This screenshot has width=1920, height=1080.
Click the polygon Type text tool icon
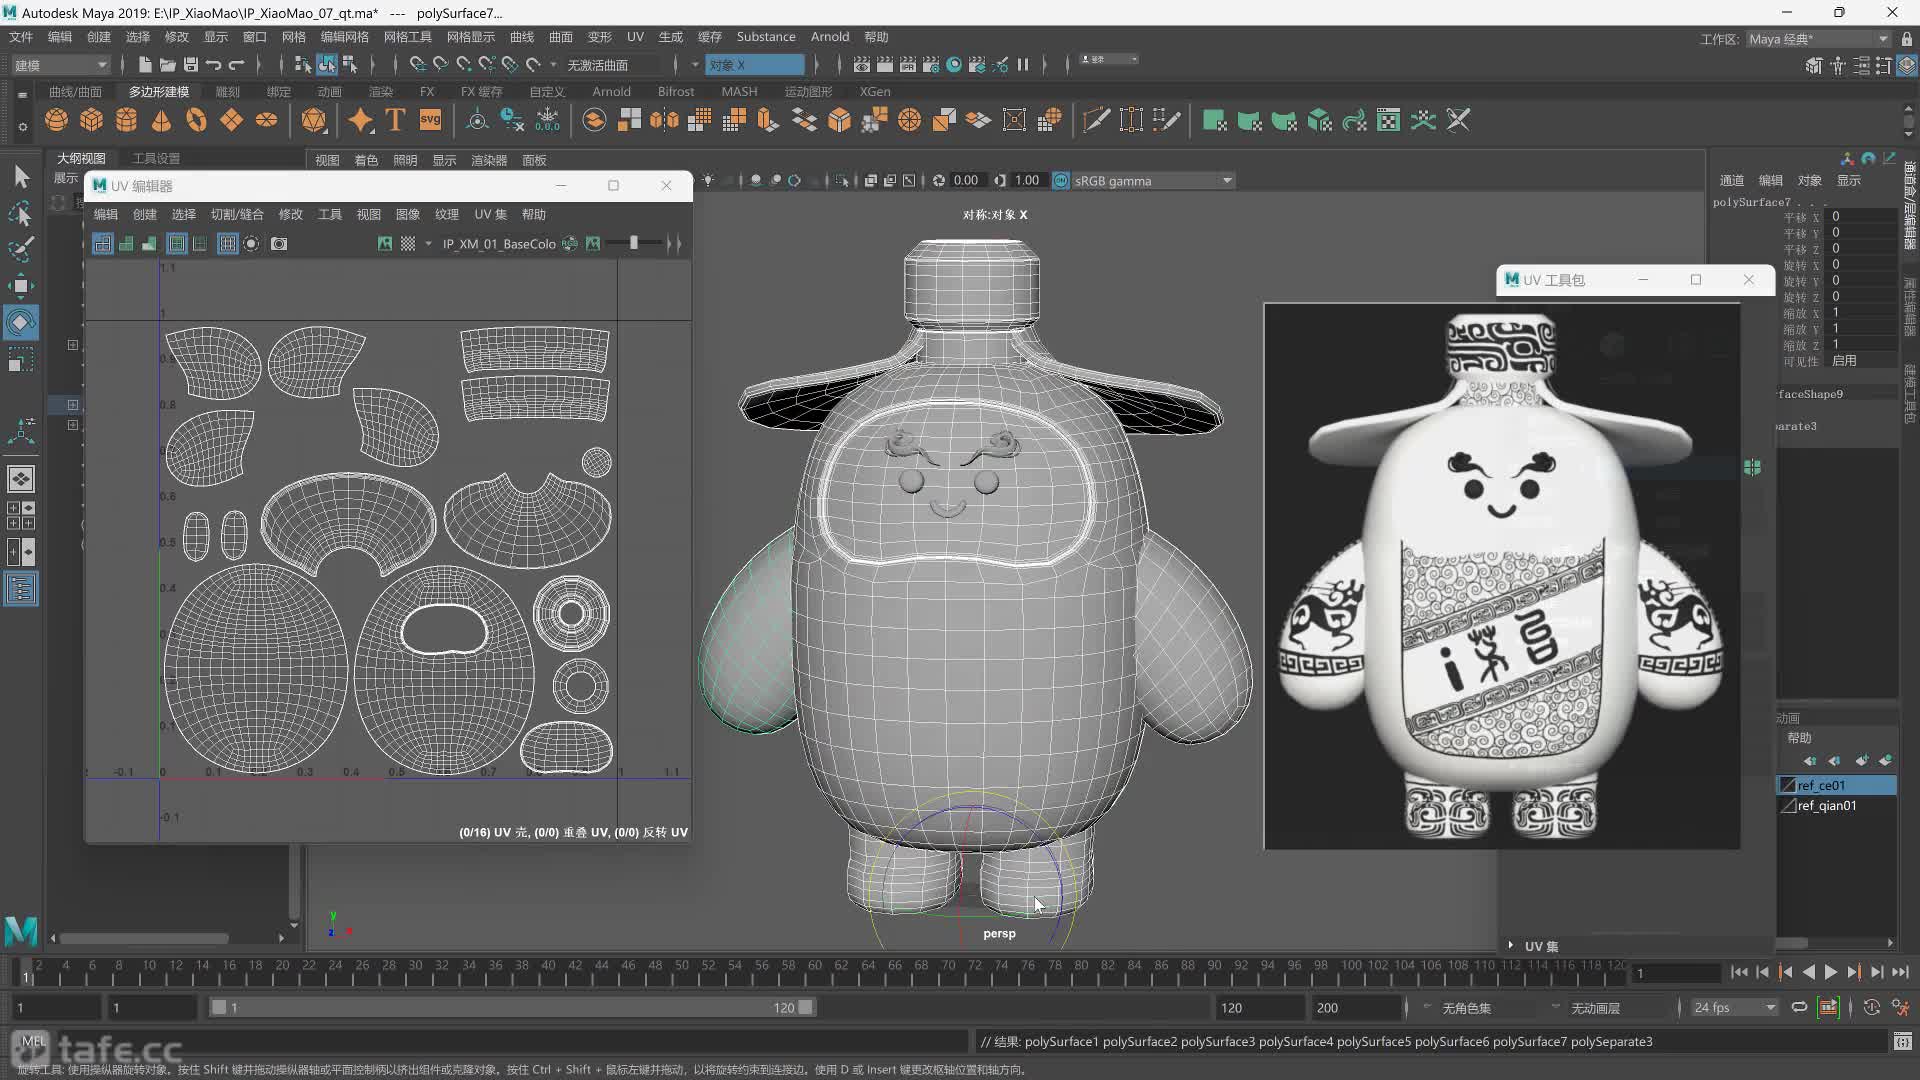[395, 121]
